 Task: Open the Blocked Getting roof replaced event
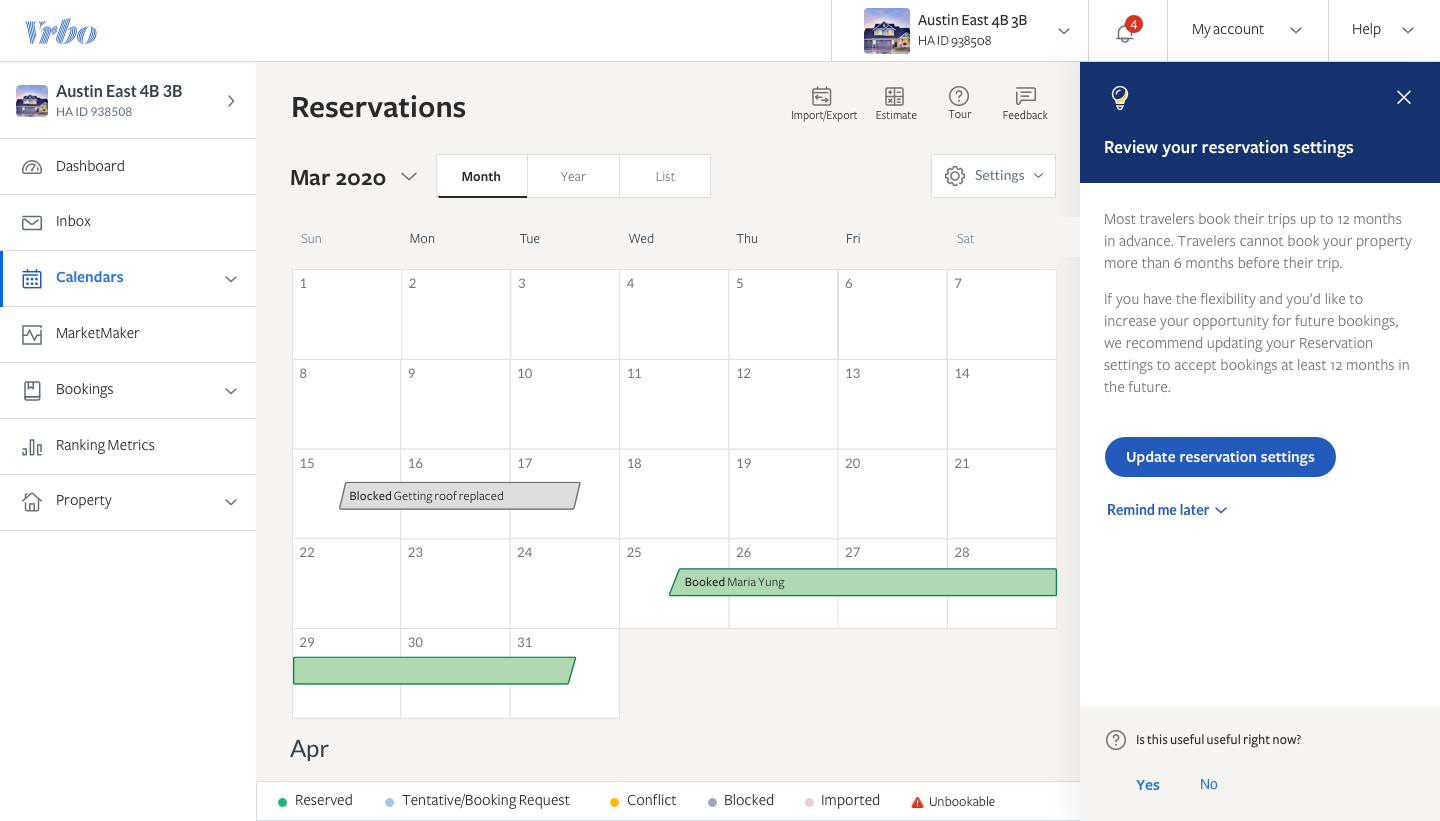click(x=459, y=496)
